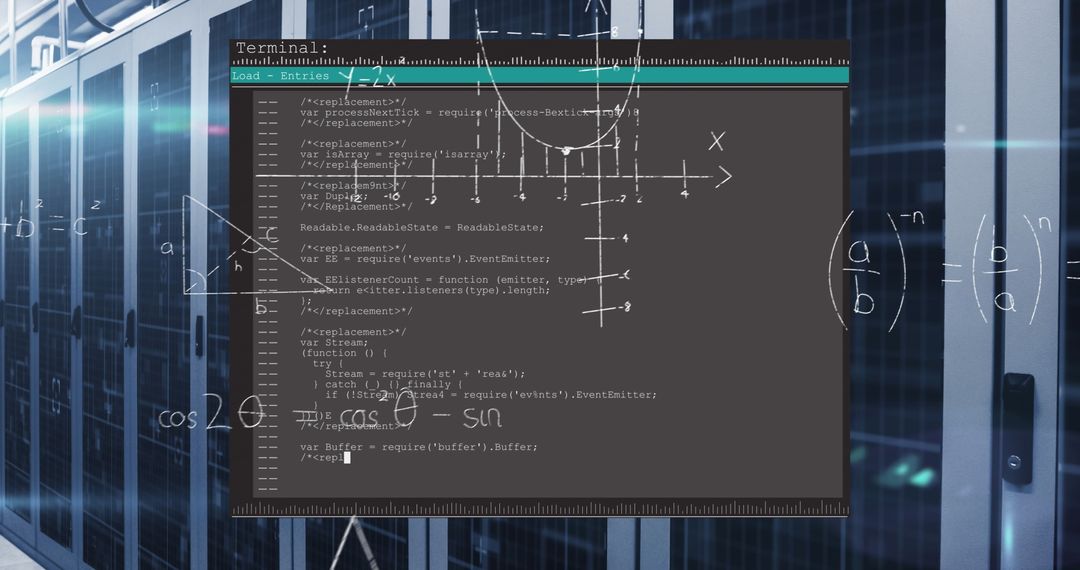
Task: Click the "var Buffer = require('buffer').Buffer;" line
Action: pos(419,447)
